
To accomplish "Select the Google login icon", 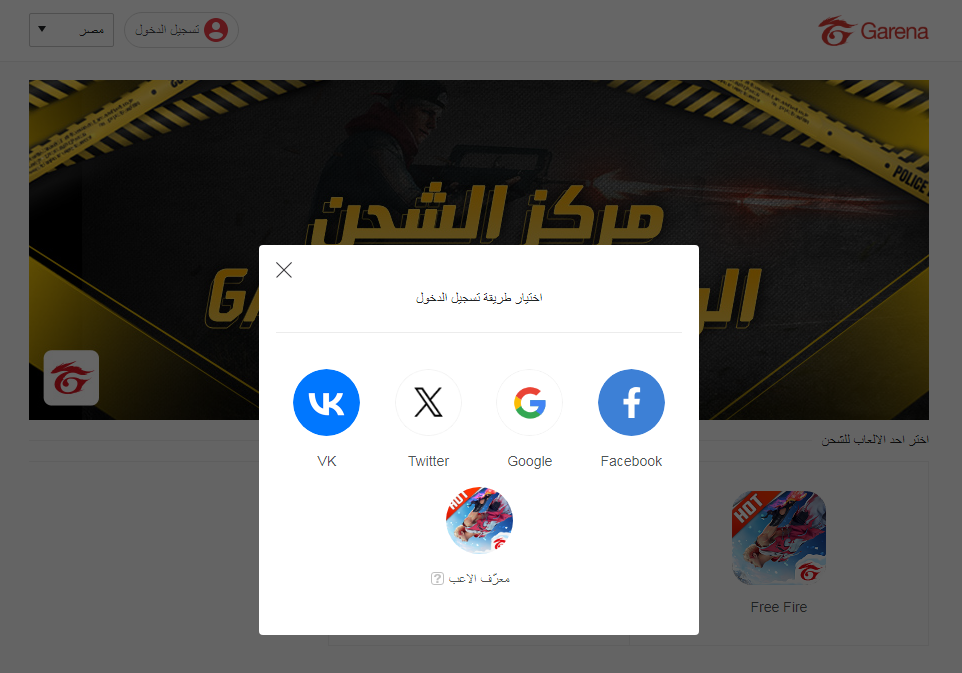I will (x=529, y=402).
